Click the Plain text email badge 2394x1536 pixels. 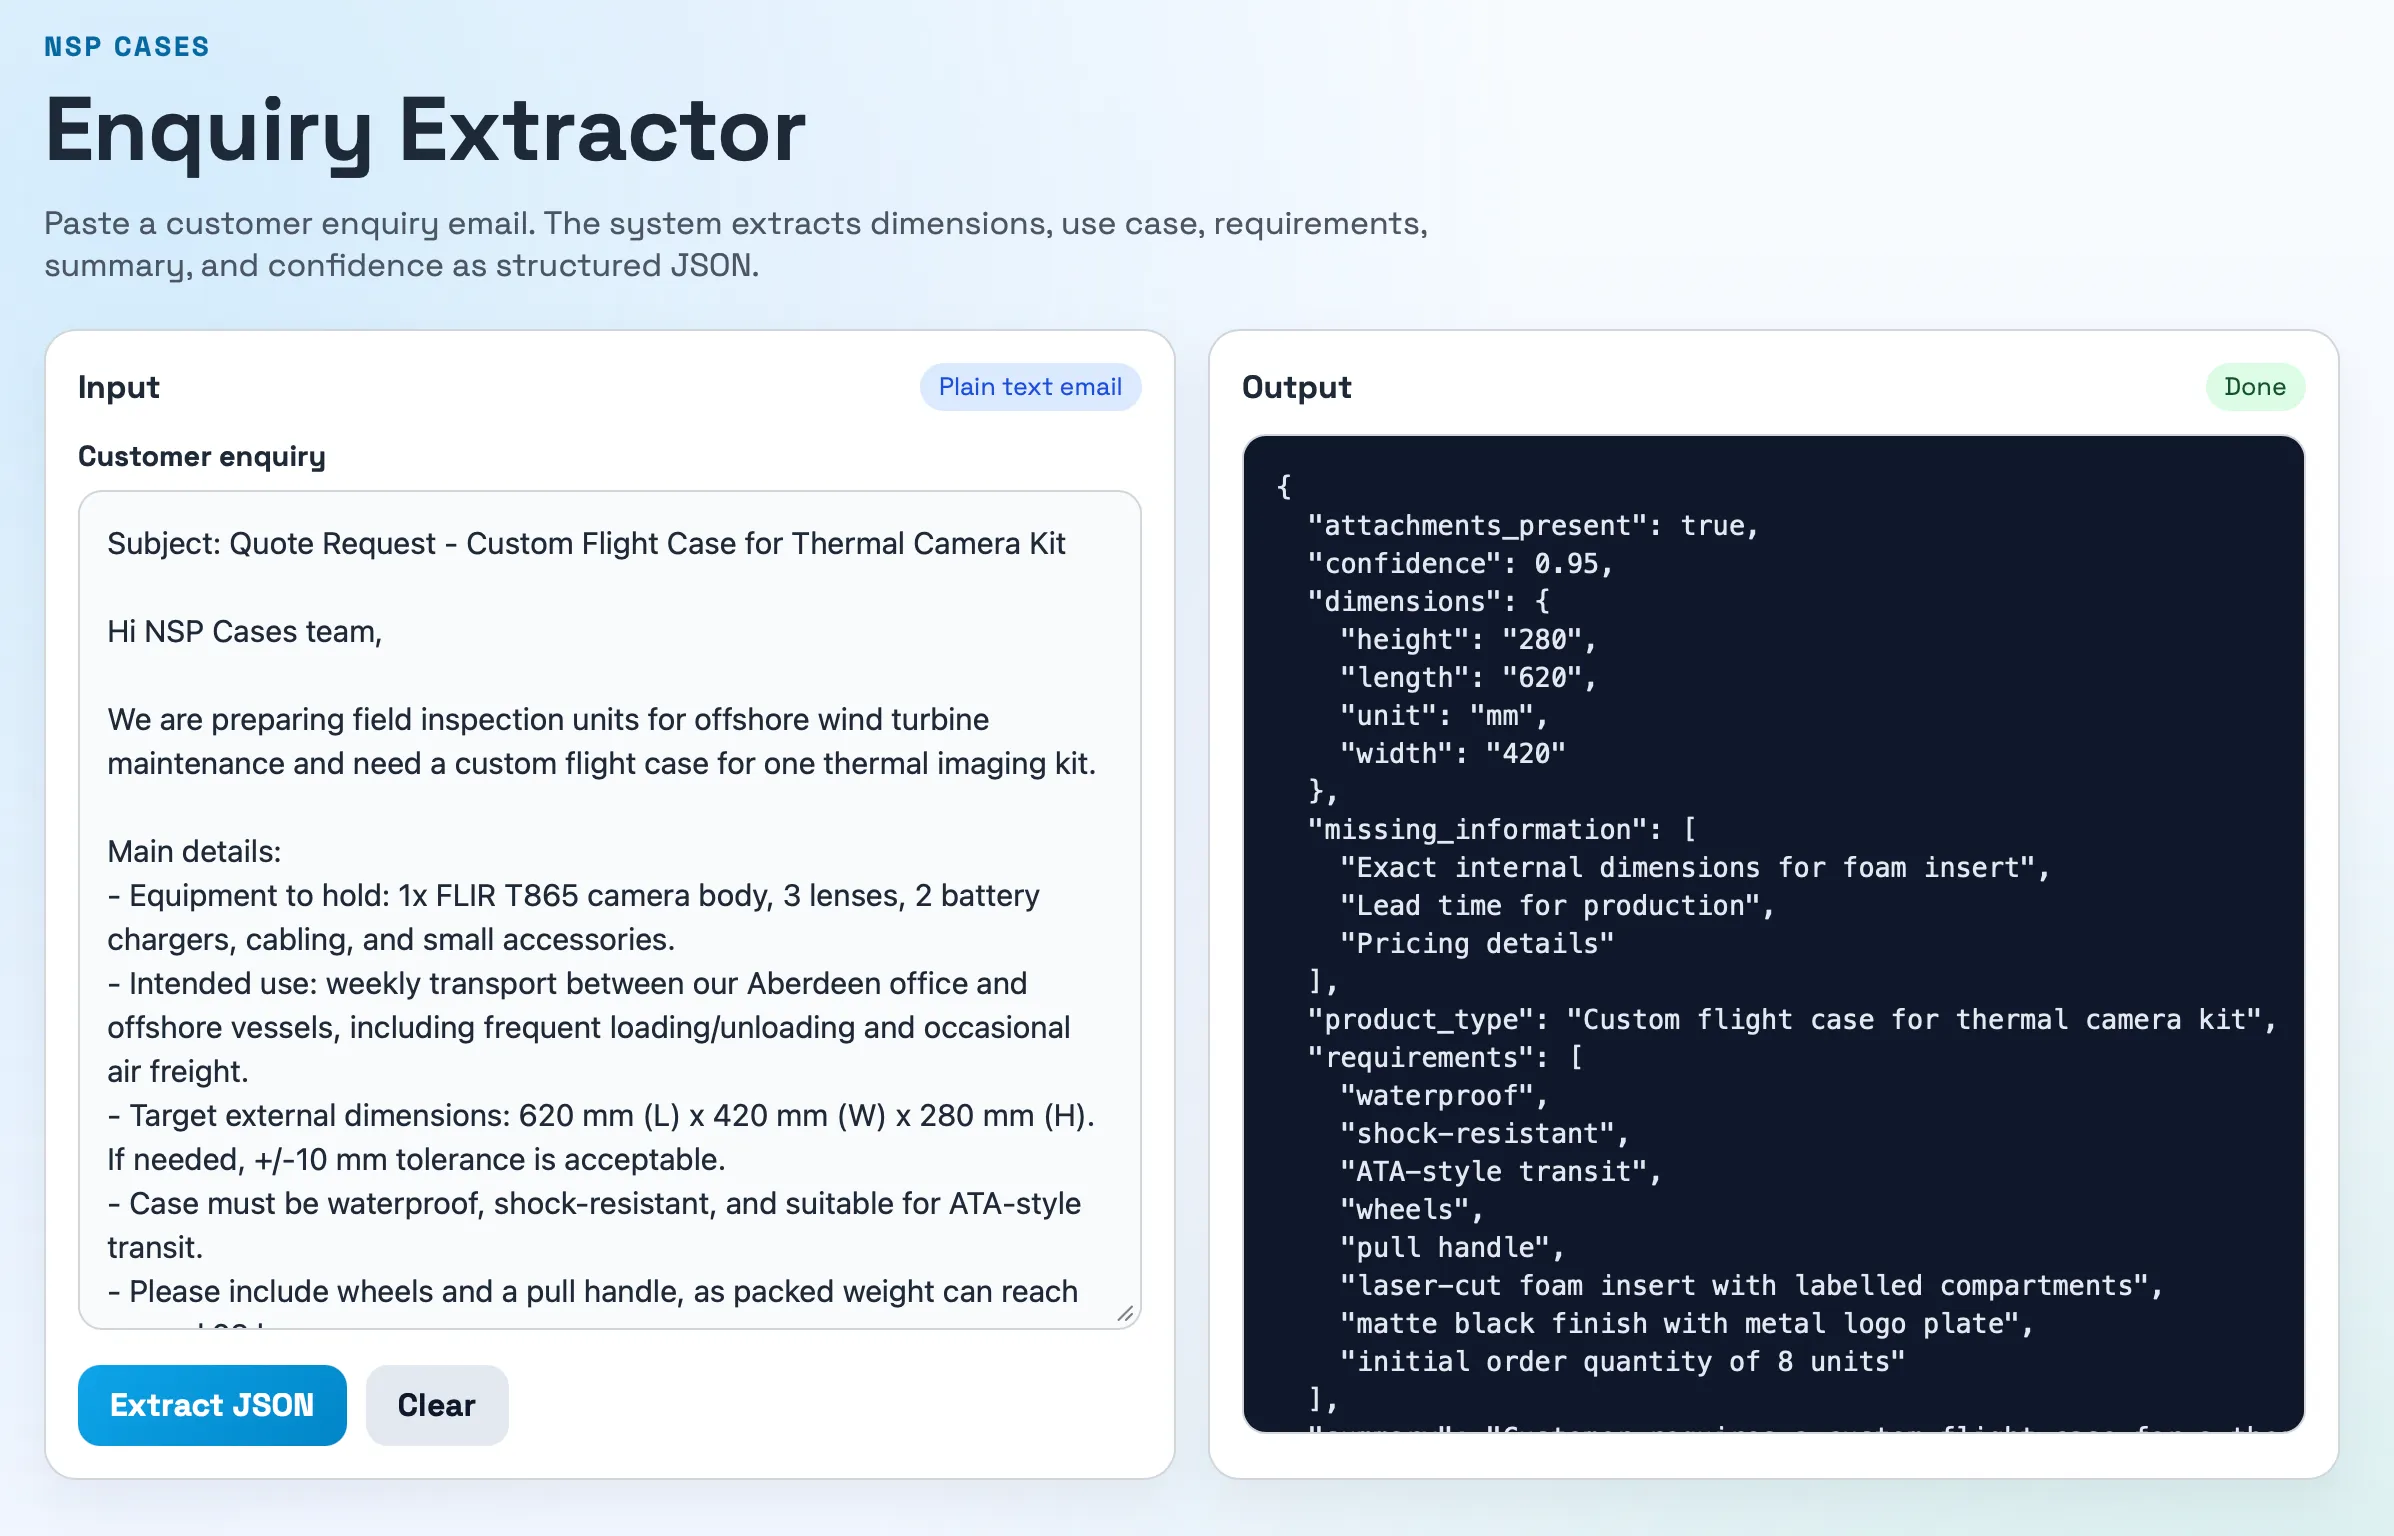click(x=1030, y=387)
